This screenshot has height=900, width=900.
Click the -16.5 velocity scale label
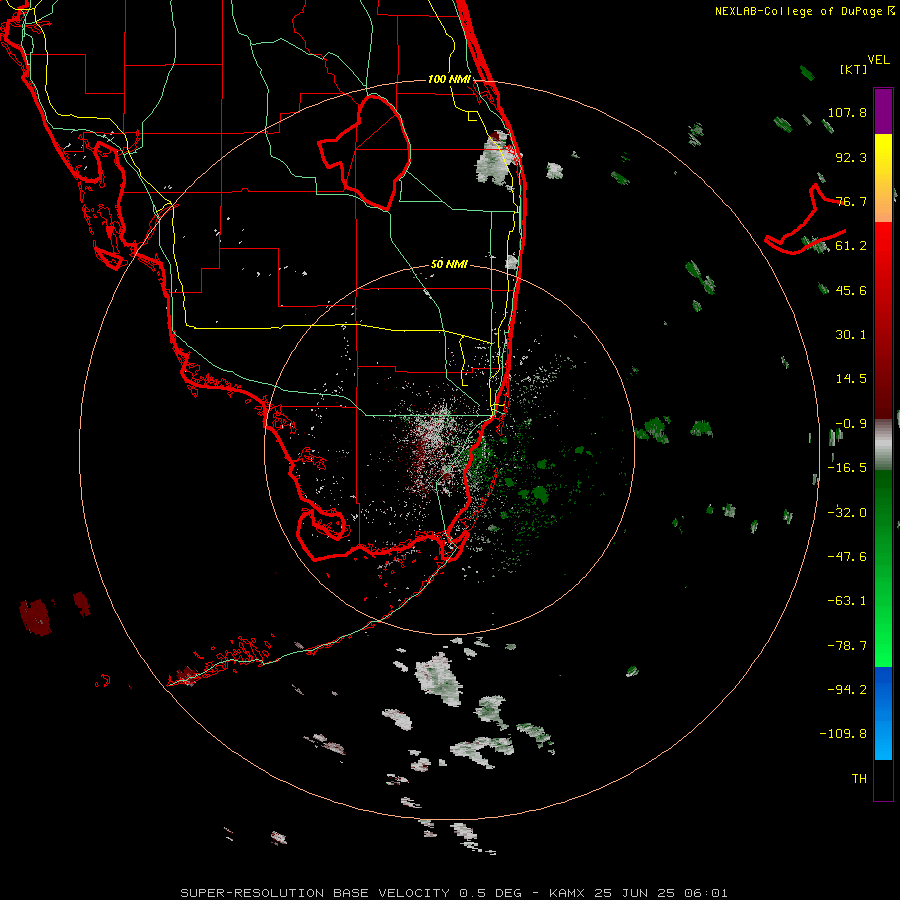pos(847,468)
